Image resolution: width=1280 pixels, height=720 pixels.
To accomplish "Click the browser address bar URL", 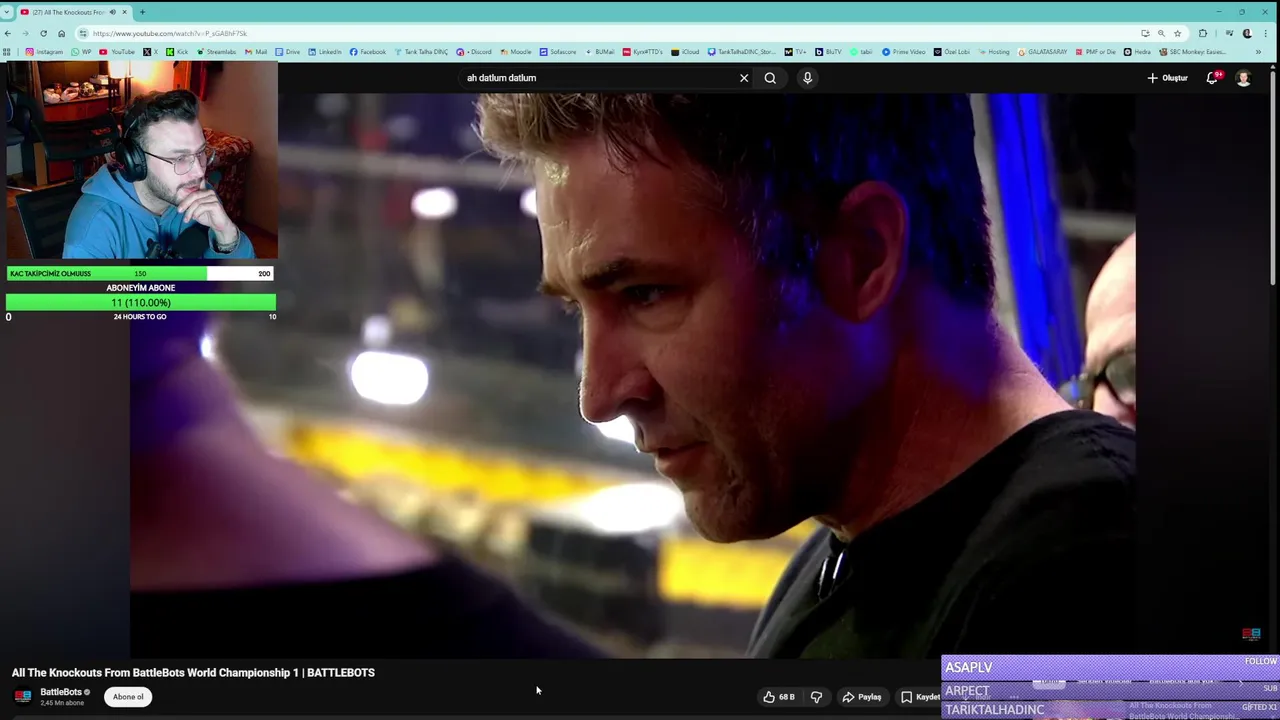I will (170, 33).
